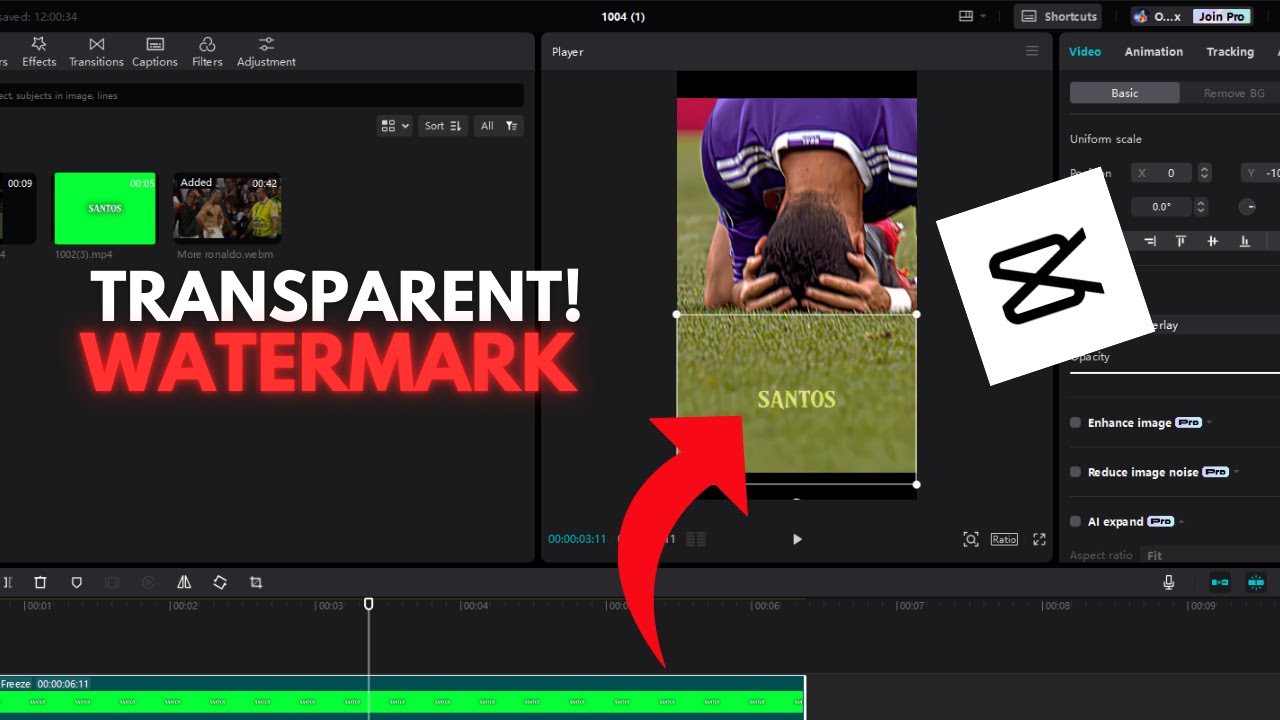The height and width of the screenshot is (720, 1280).
Task: Click the Opacity slider track
Action: click(1175, 373)
